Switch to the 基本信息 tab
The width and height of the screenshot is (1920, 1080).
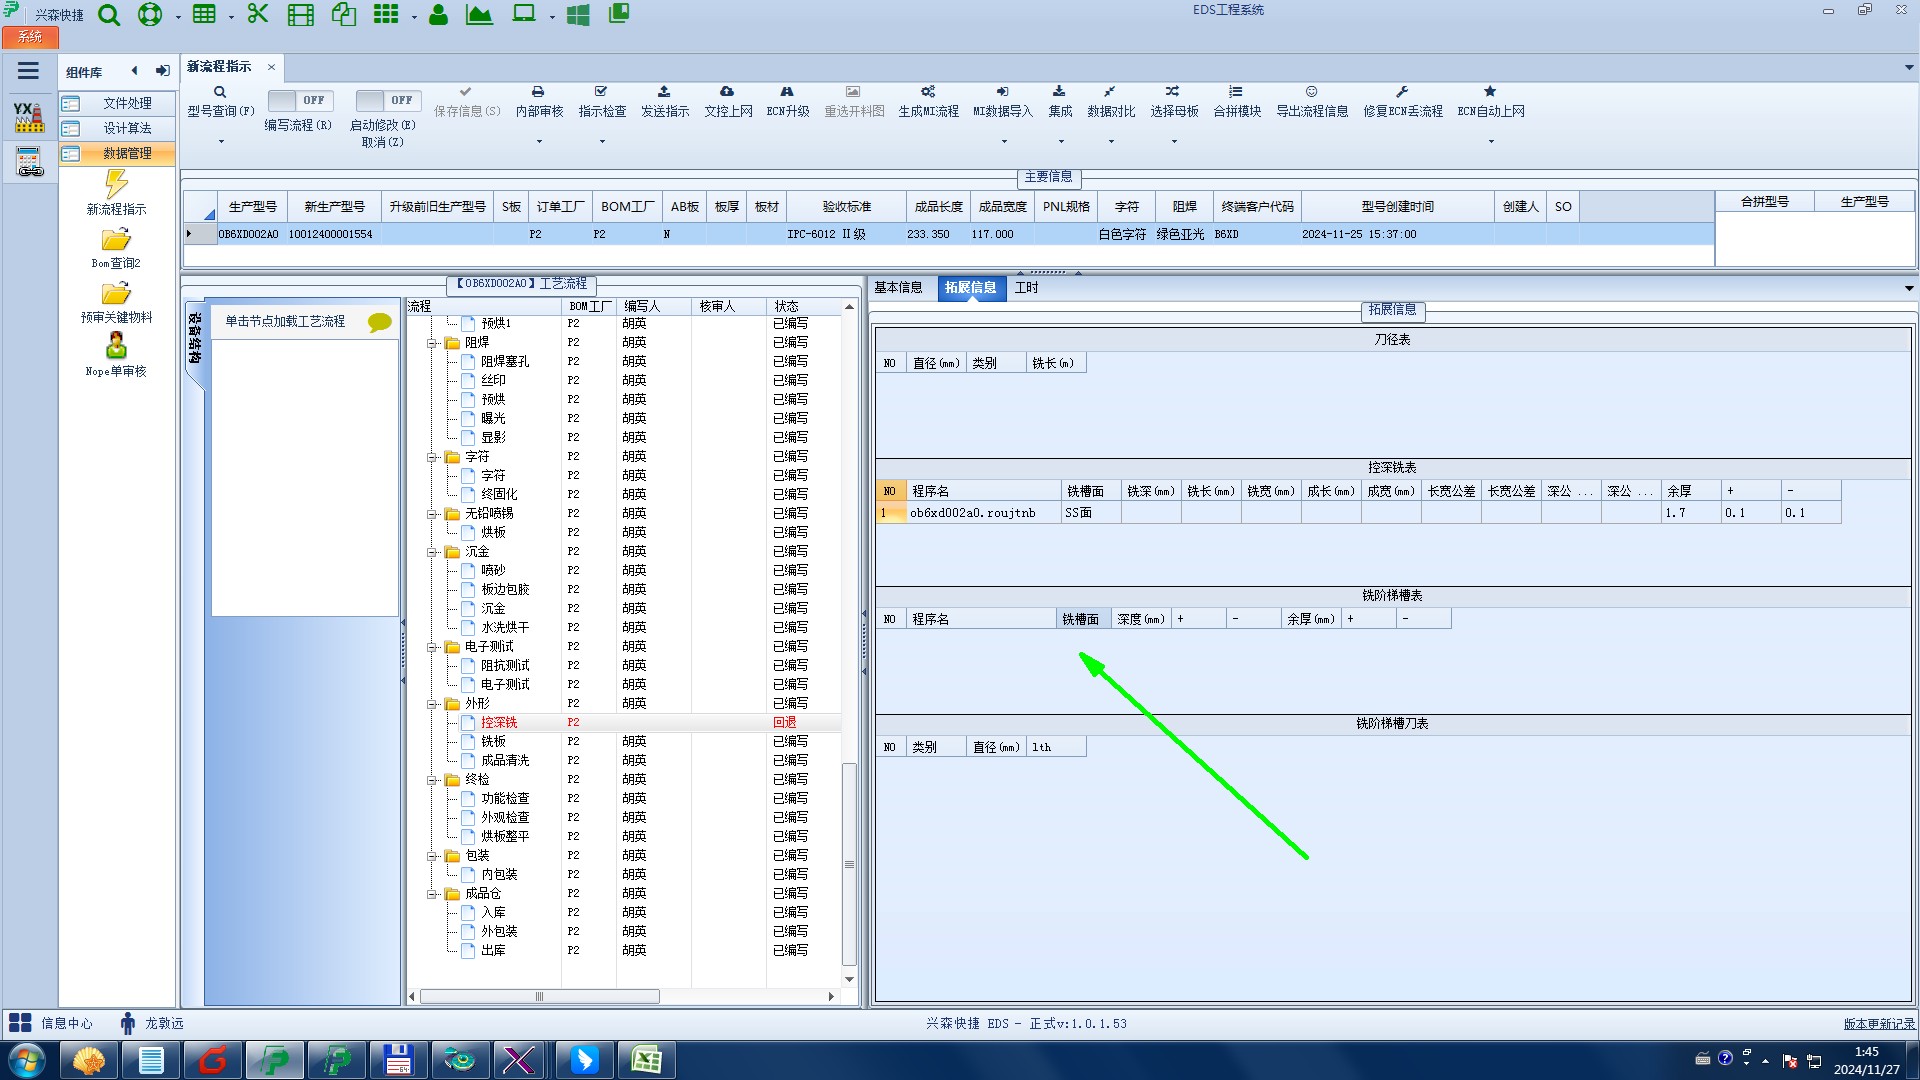pos(898,288)
